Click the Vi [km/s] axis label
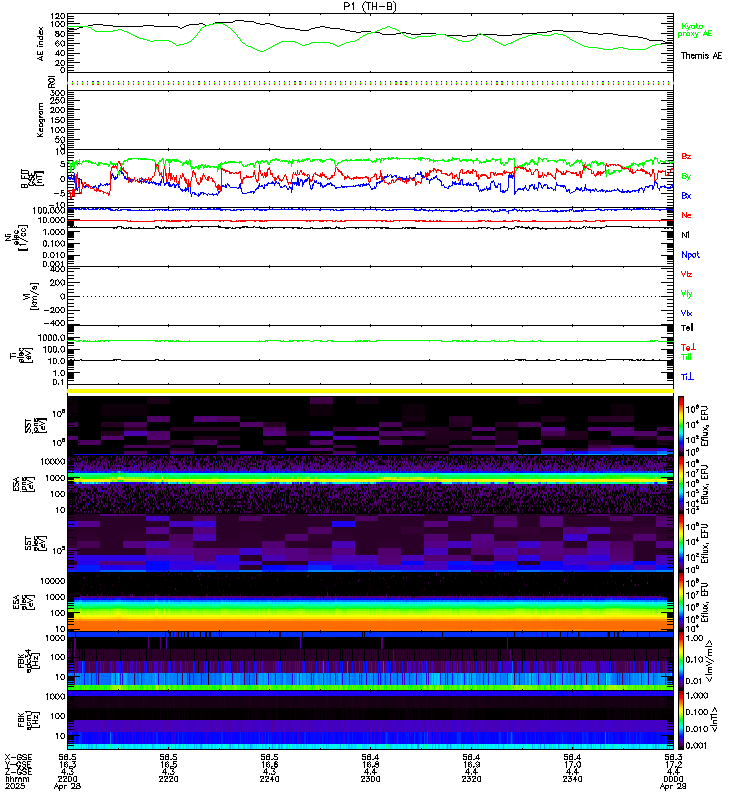This screenshot has height=800, width=750. [x=31, y=296]
